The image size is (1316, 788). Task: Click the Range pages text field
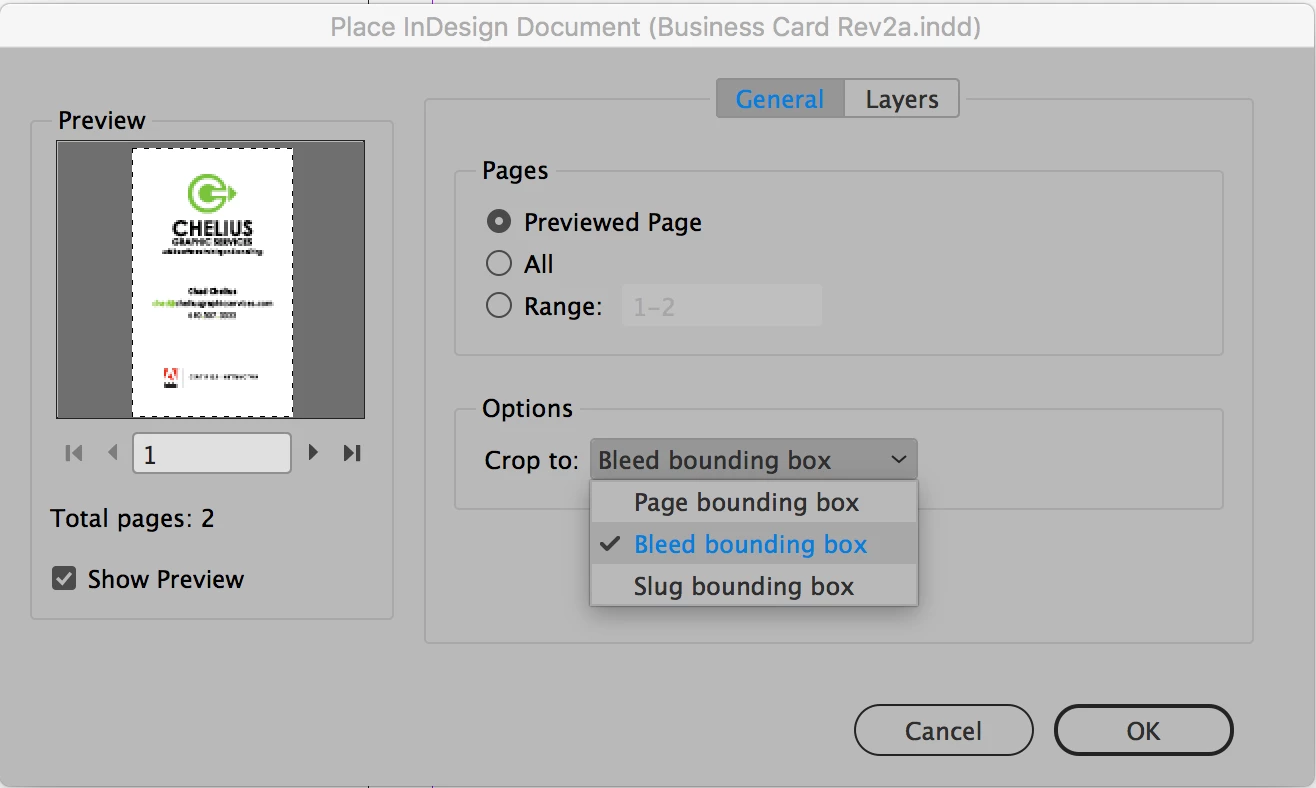(722, 306)
